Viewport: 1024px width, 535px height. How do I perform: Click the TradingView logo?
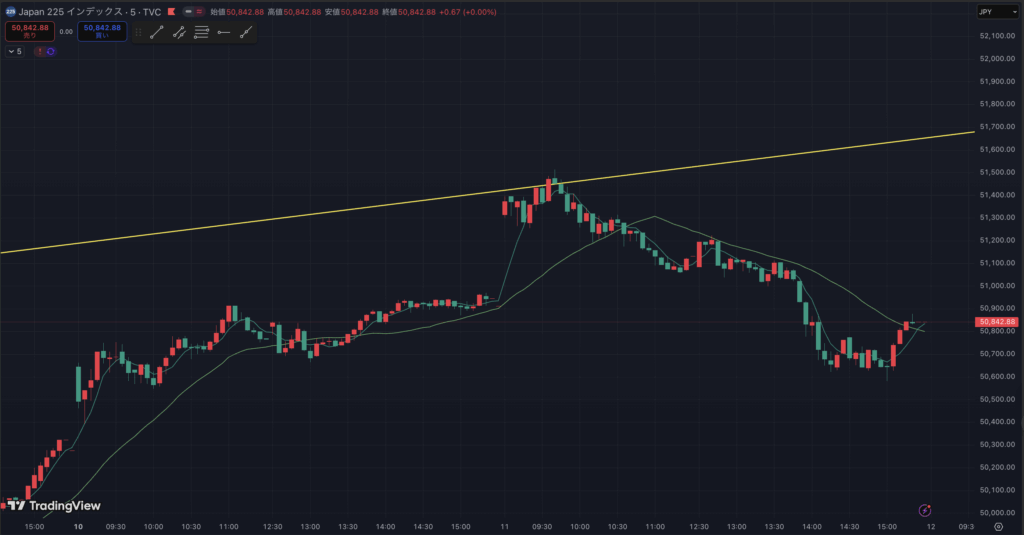click(55, 506)
